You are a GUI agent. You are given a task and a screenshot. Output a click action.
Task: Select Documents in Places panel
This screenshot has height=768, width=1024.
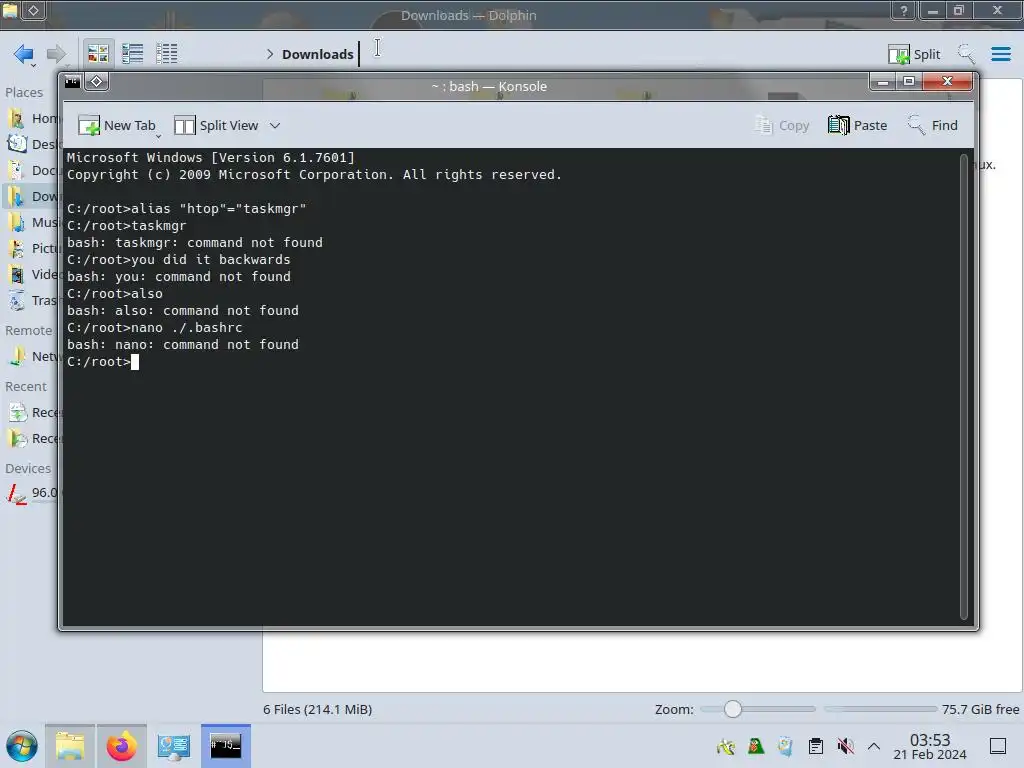(x=33, y=170)
